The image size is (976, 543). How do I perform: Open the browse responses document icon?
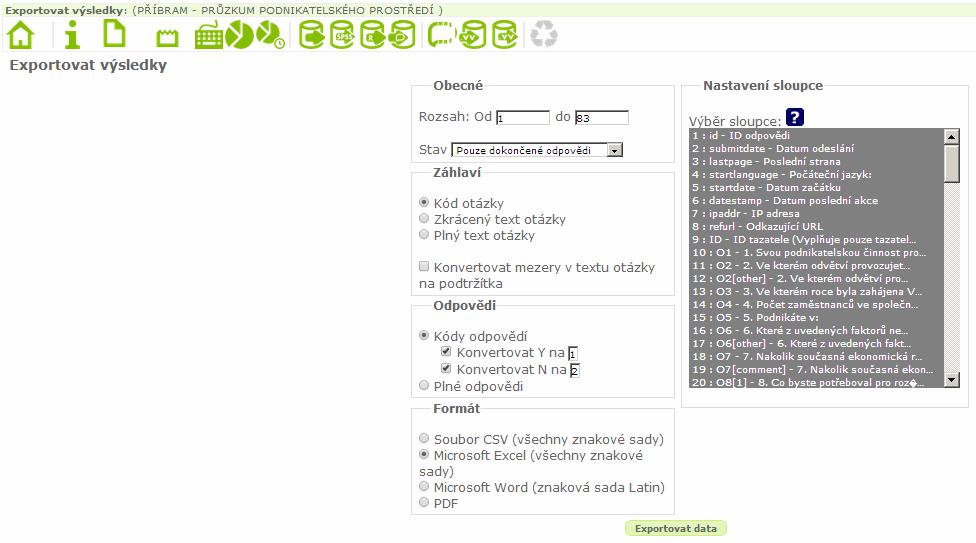coord(115,34)
